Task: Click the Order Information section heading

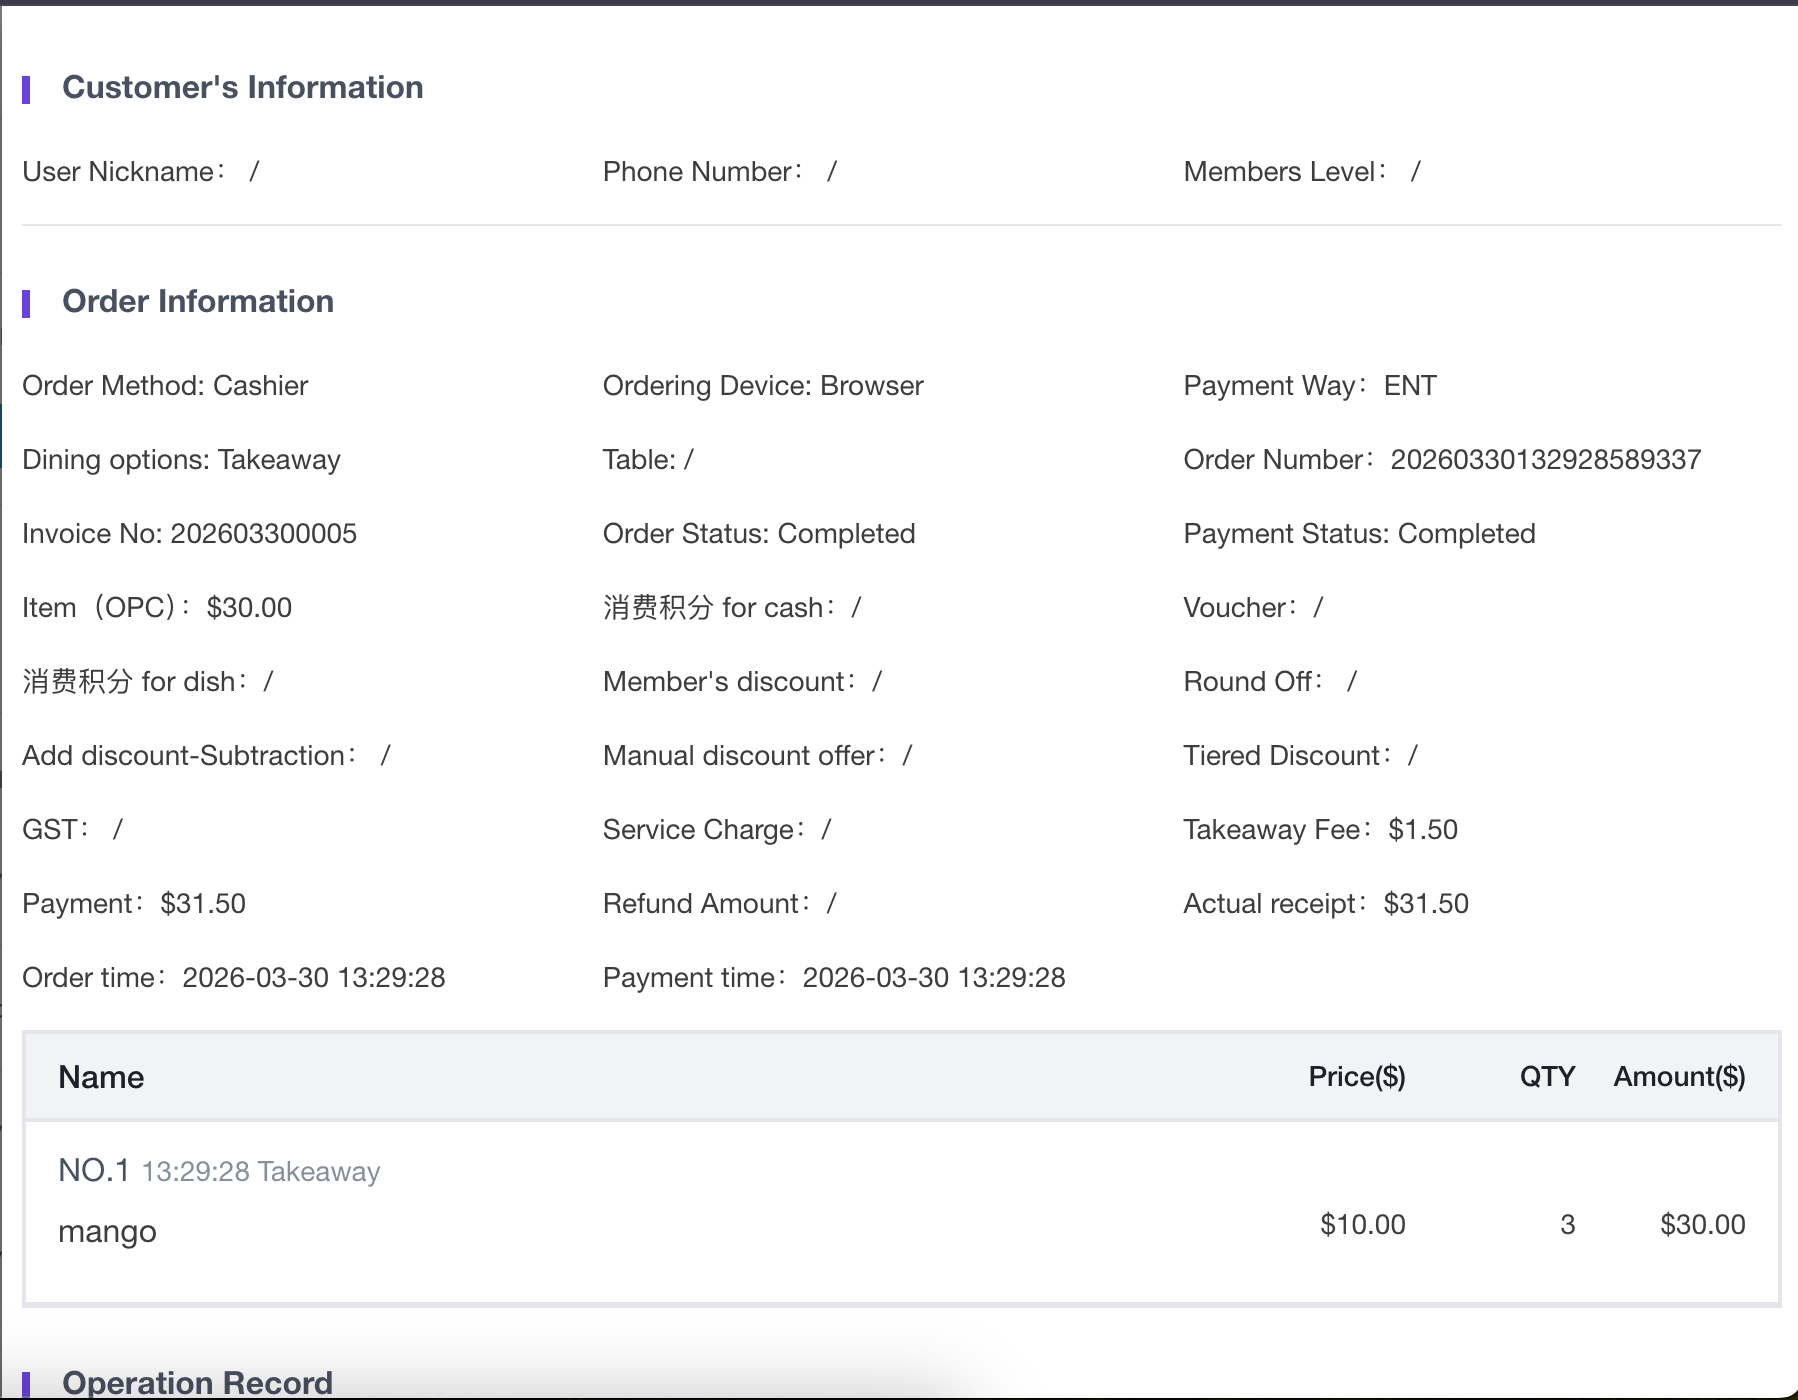Action: pyautogui.click(x=197, y=302)
